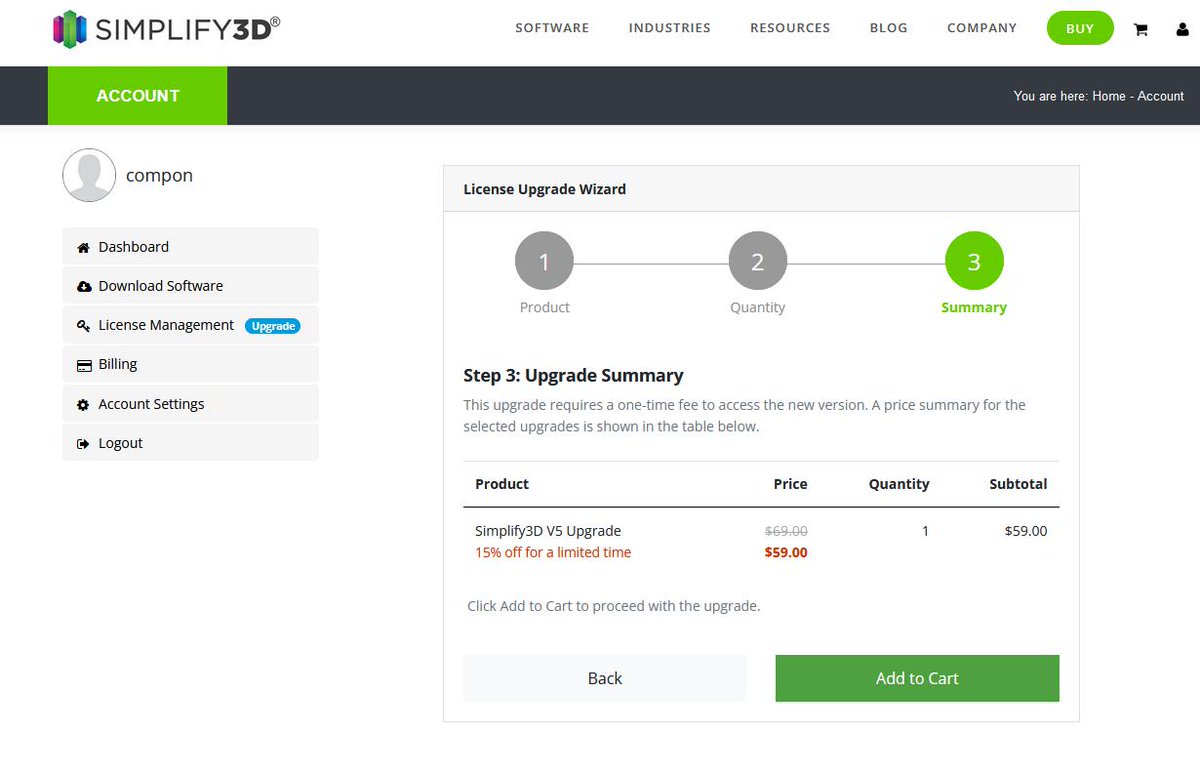Open the Industries menu
This screenshot has height=773, width=1200.
coord(669,28)
